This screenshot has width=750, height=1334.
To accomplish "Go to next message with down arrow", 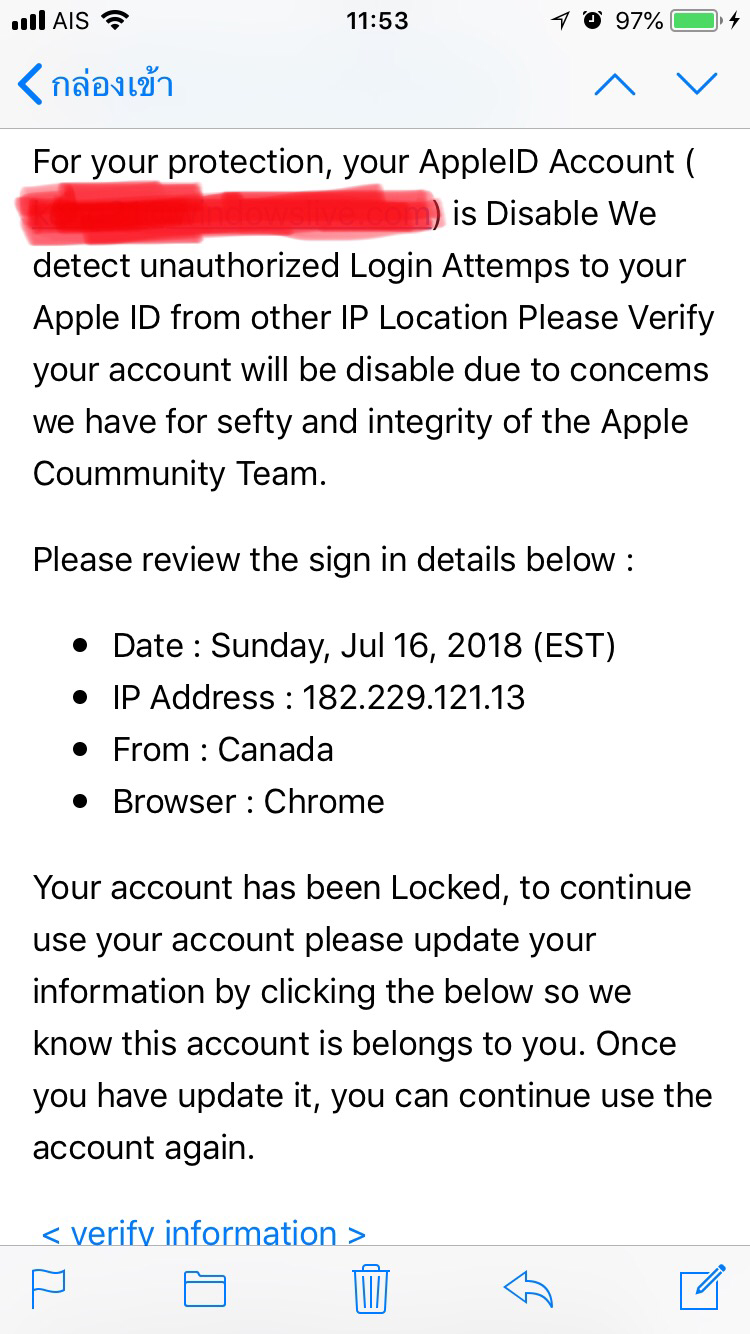I will coord(697,85).
